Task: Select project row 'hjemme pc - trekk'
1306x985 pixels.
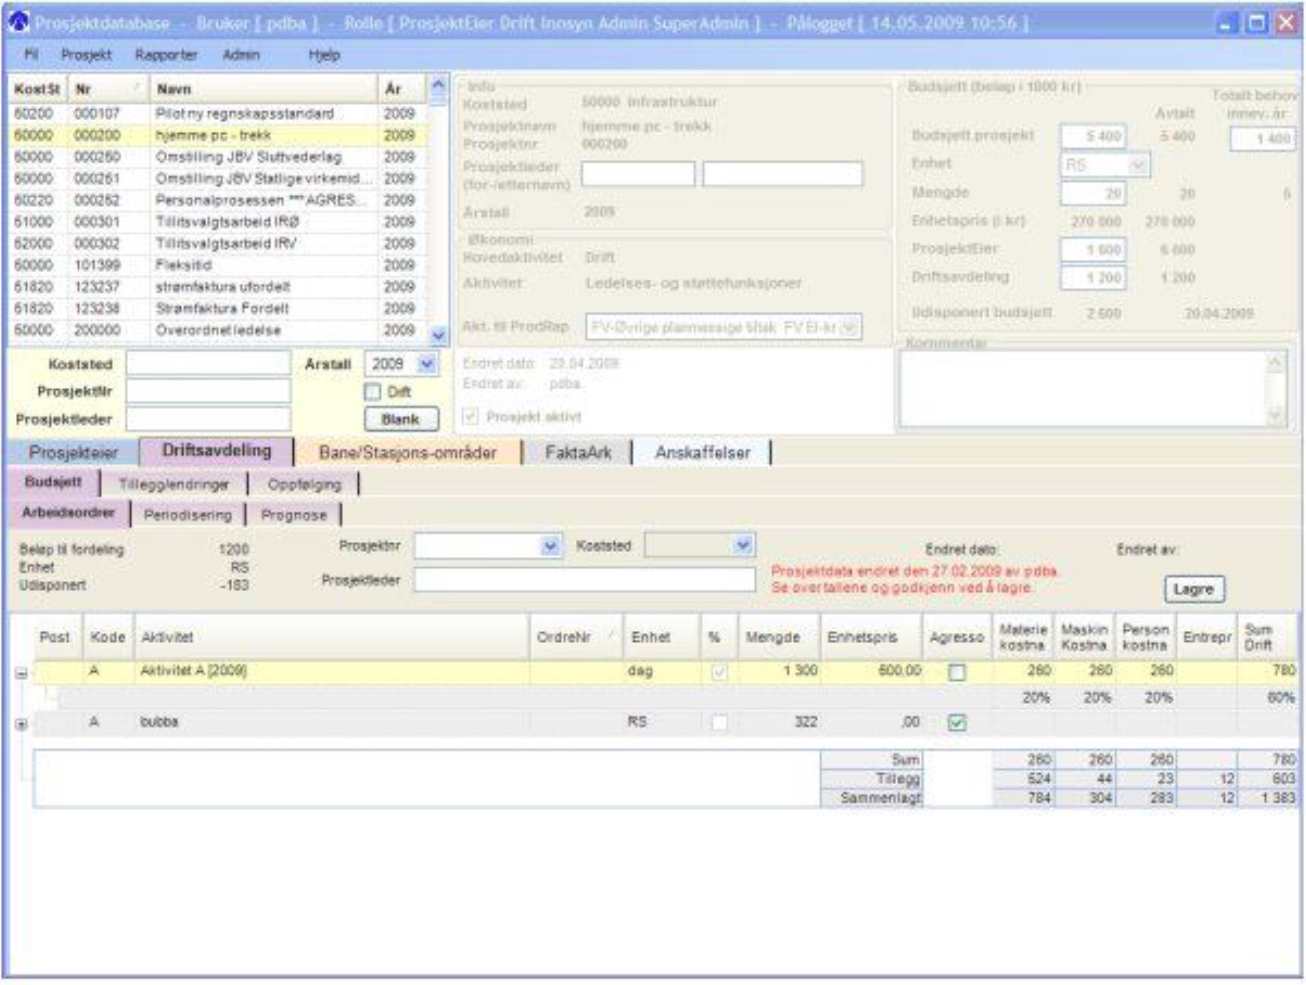Action: tap(219, 135)
